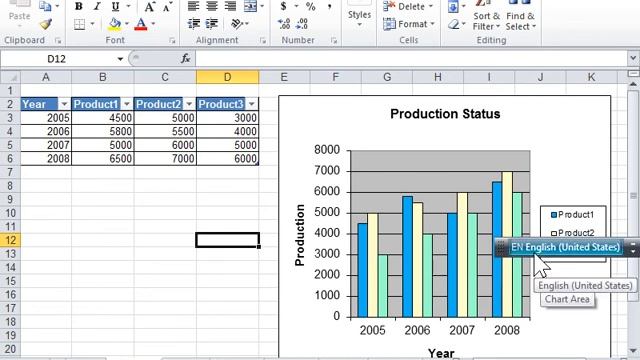The width and height of the screenshot is (640, 360).
Task: Select column B header
Action: point(103,77)
